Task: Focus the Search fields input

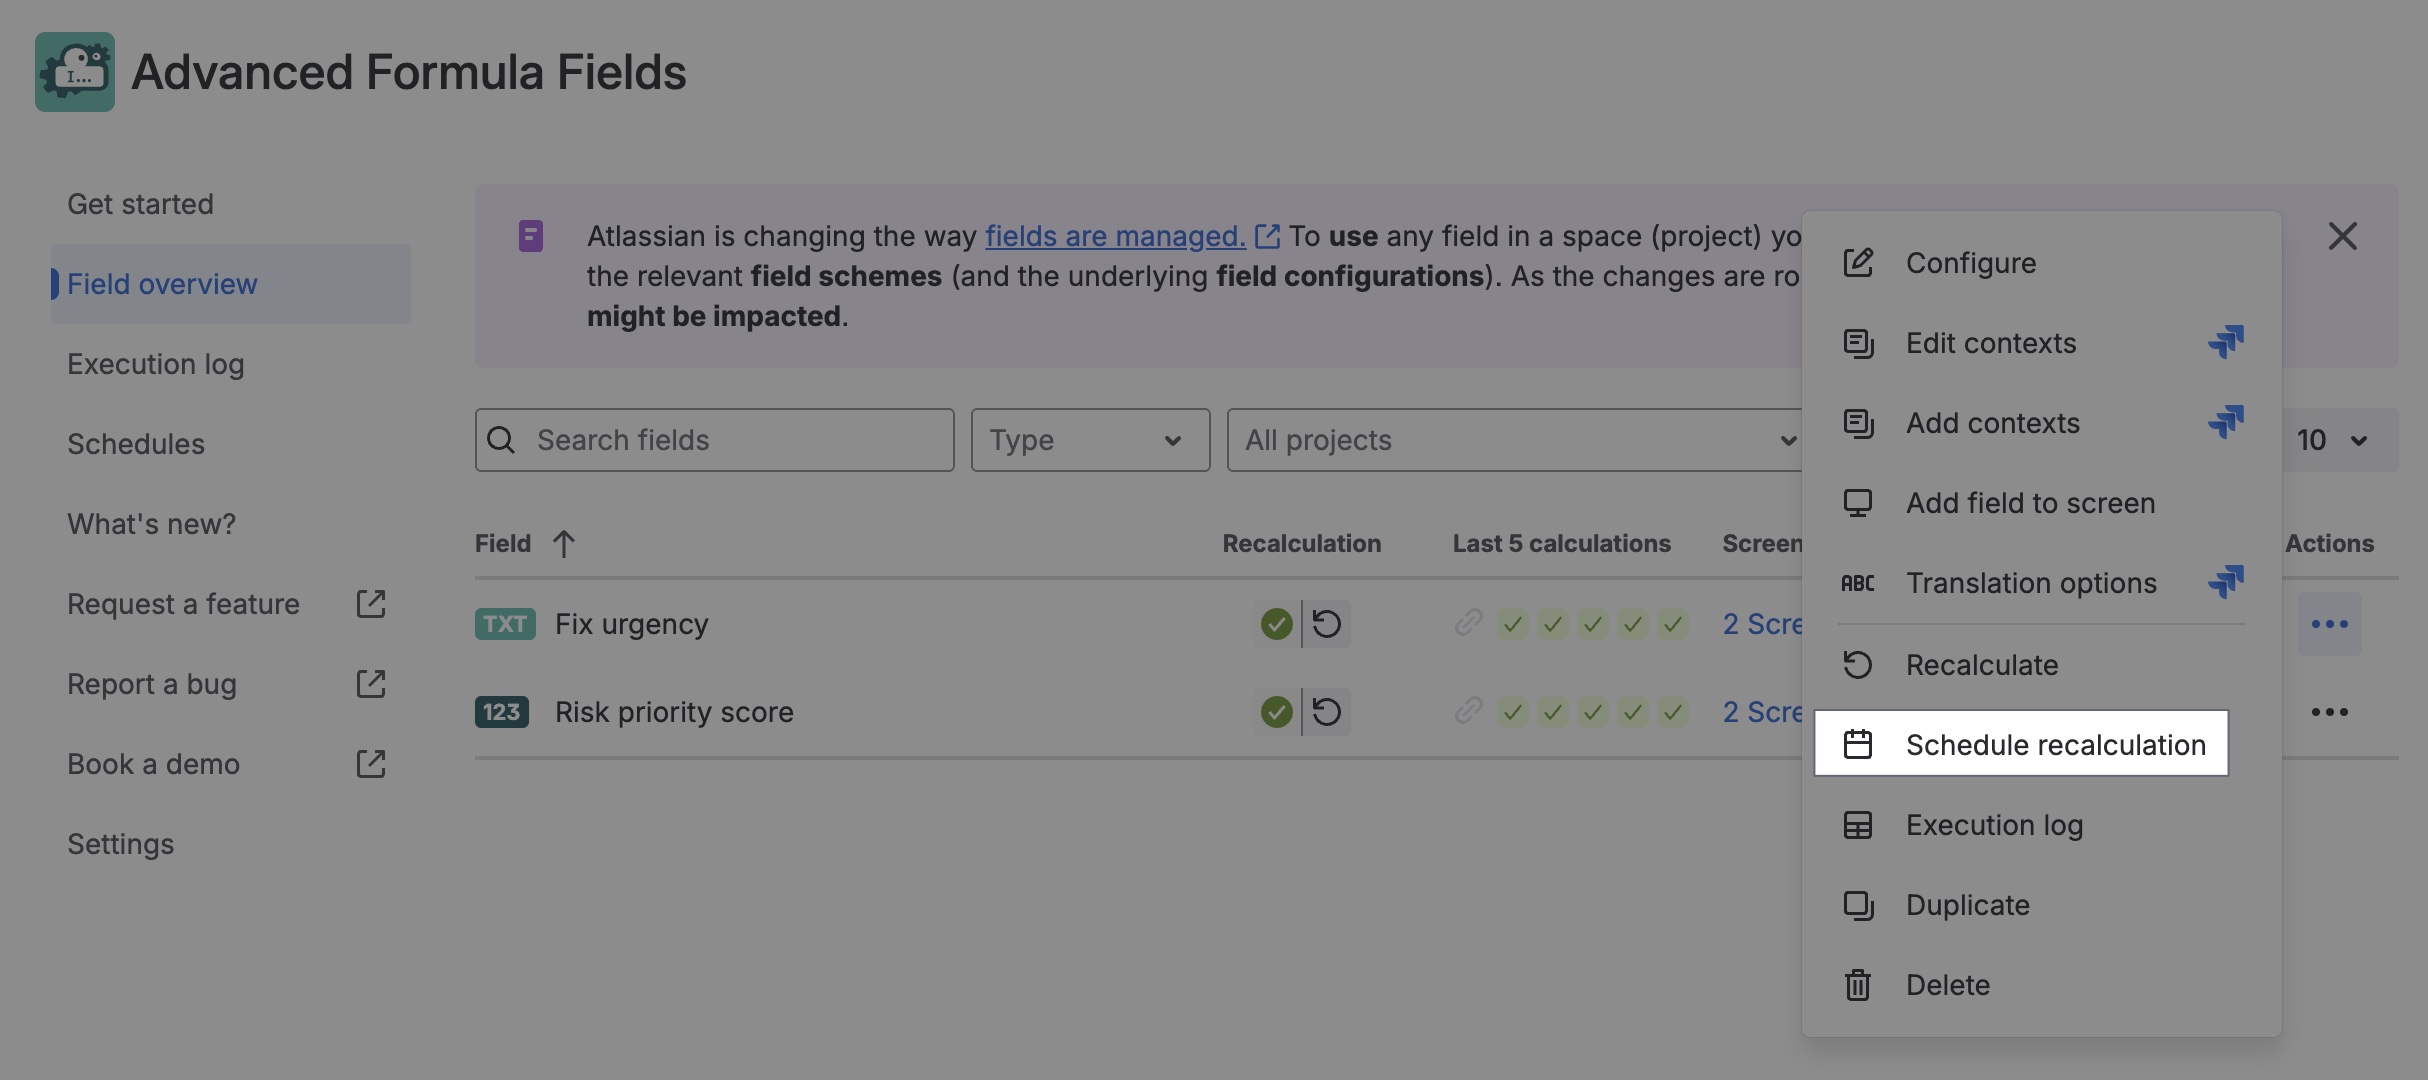Action: click(x=715, y=440)
